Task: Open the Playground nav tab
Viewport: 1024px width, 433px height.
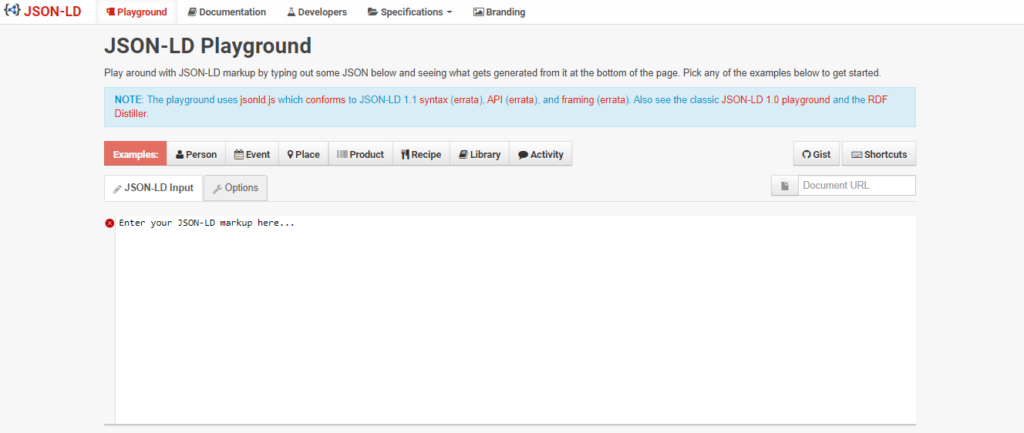Action: click(136, 12)
